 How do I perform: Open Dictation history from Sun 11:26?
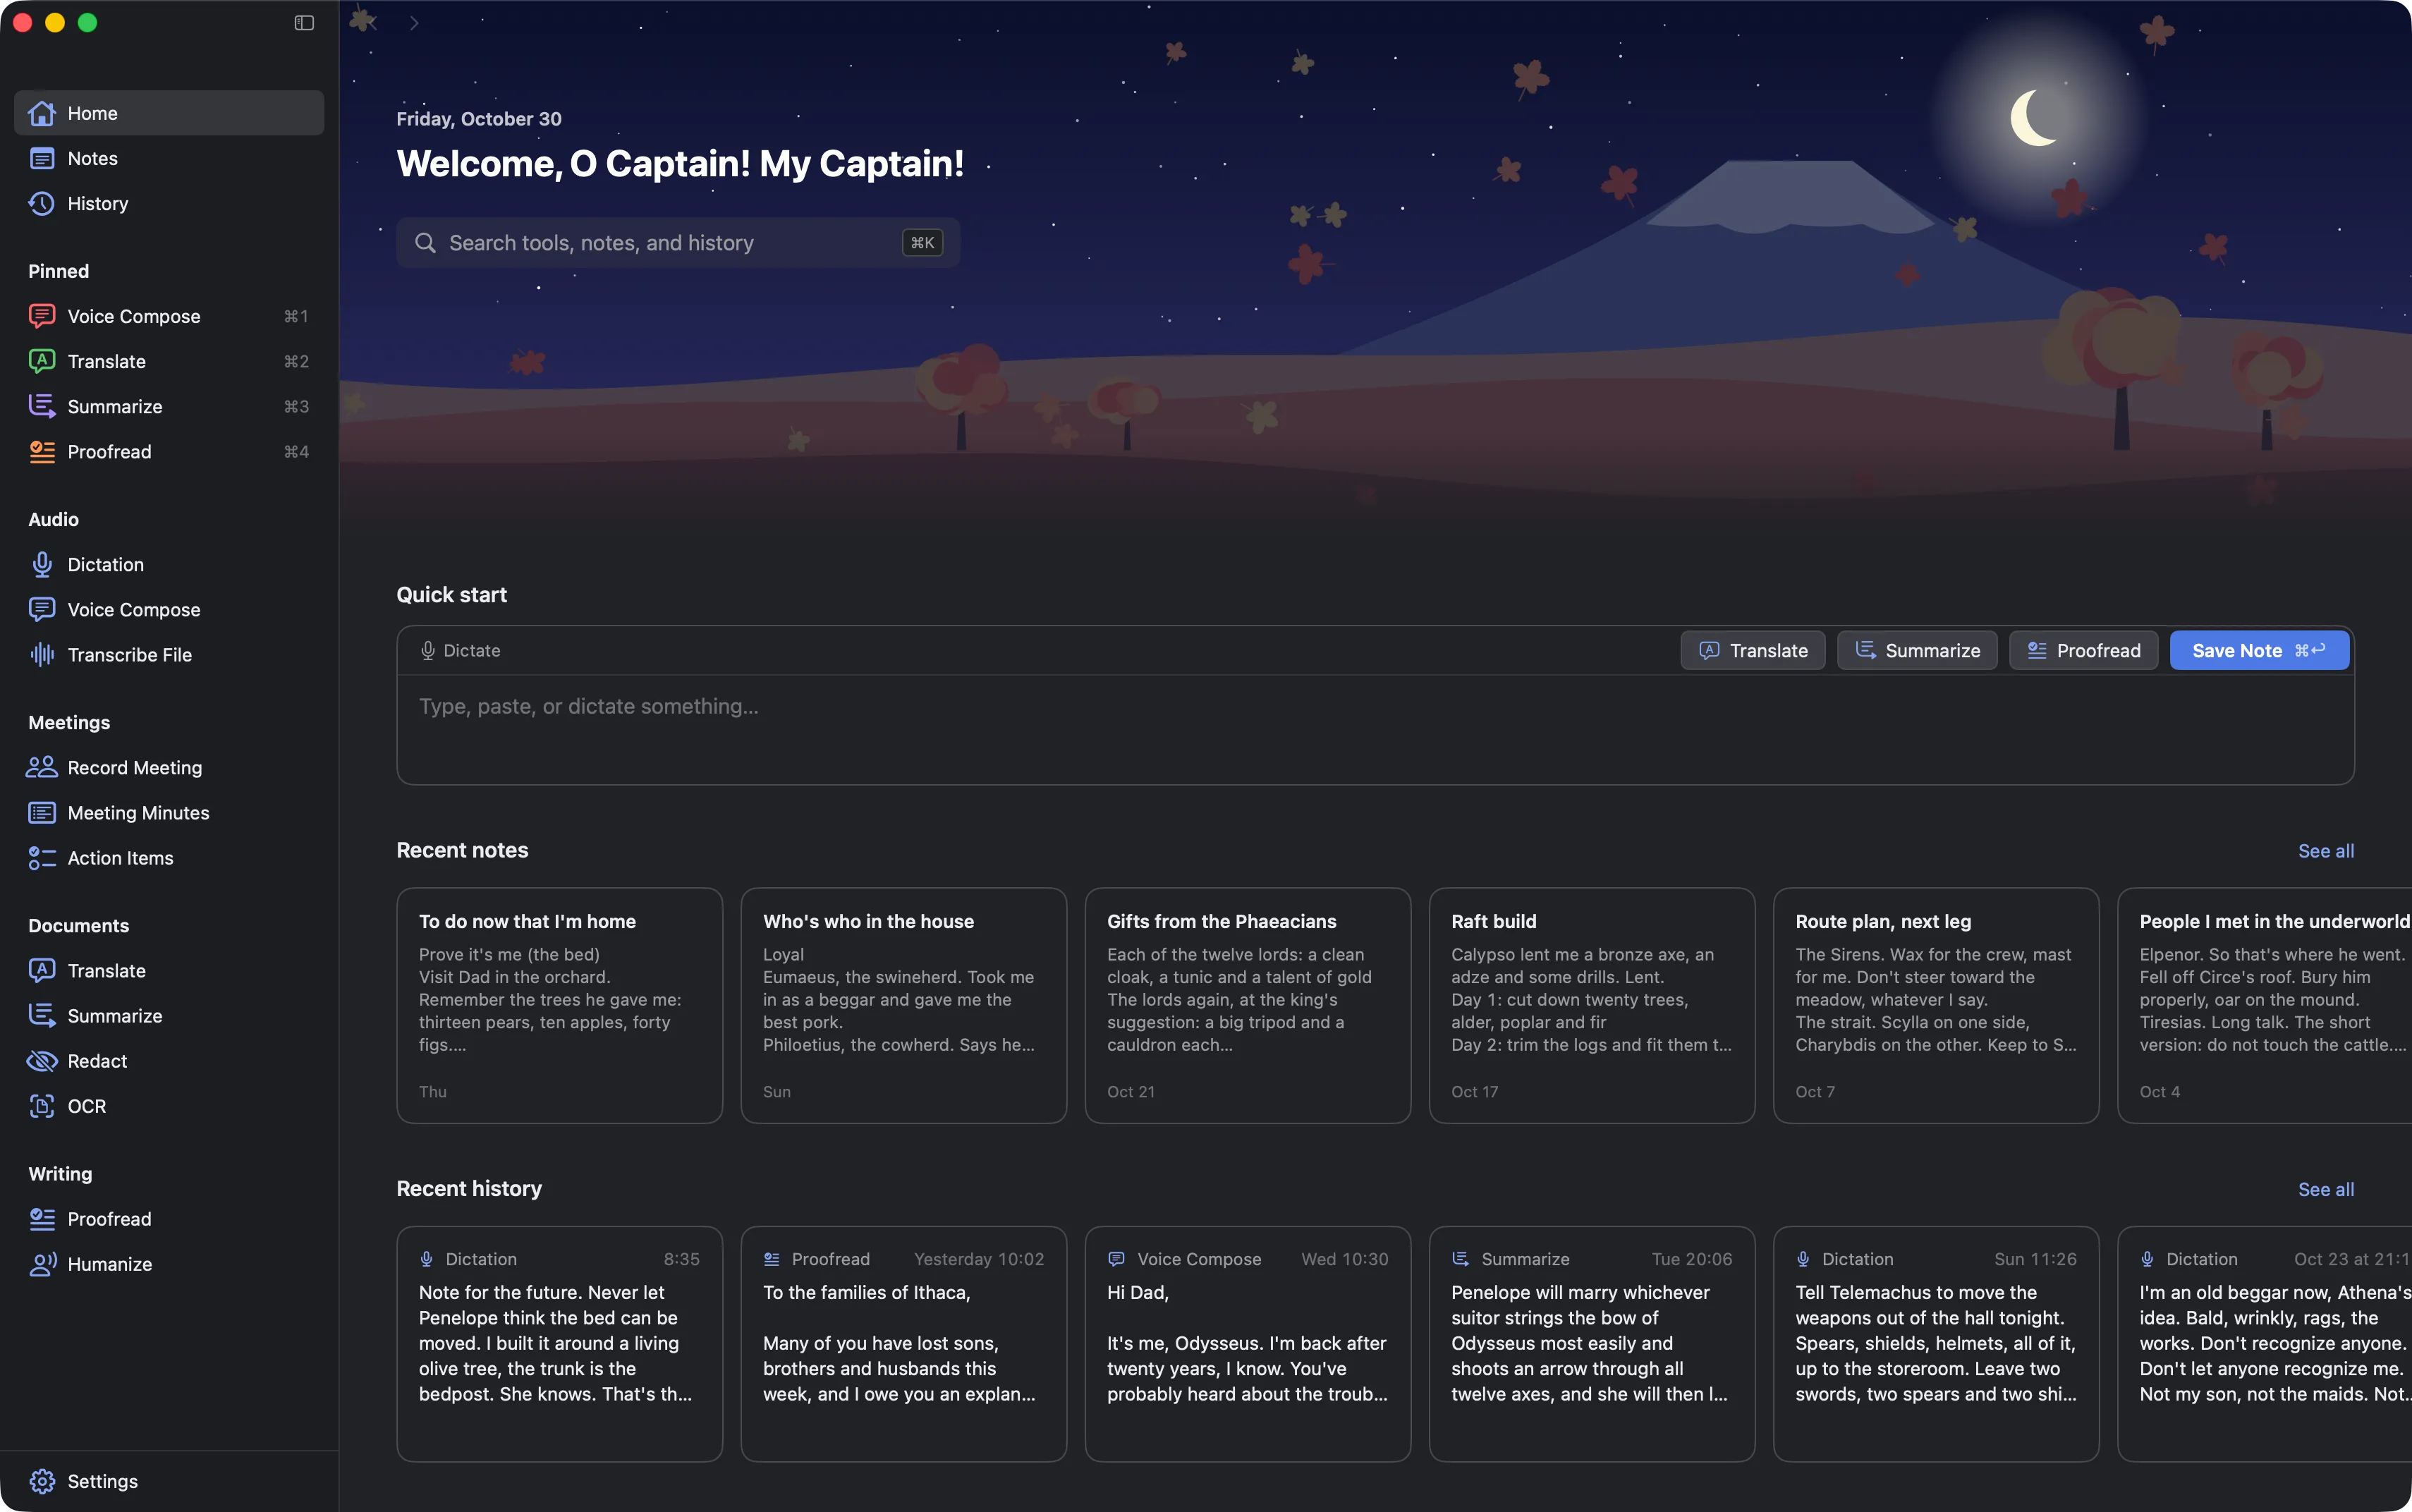pos(1936,1343)
